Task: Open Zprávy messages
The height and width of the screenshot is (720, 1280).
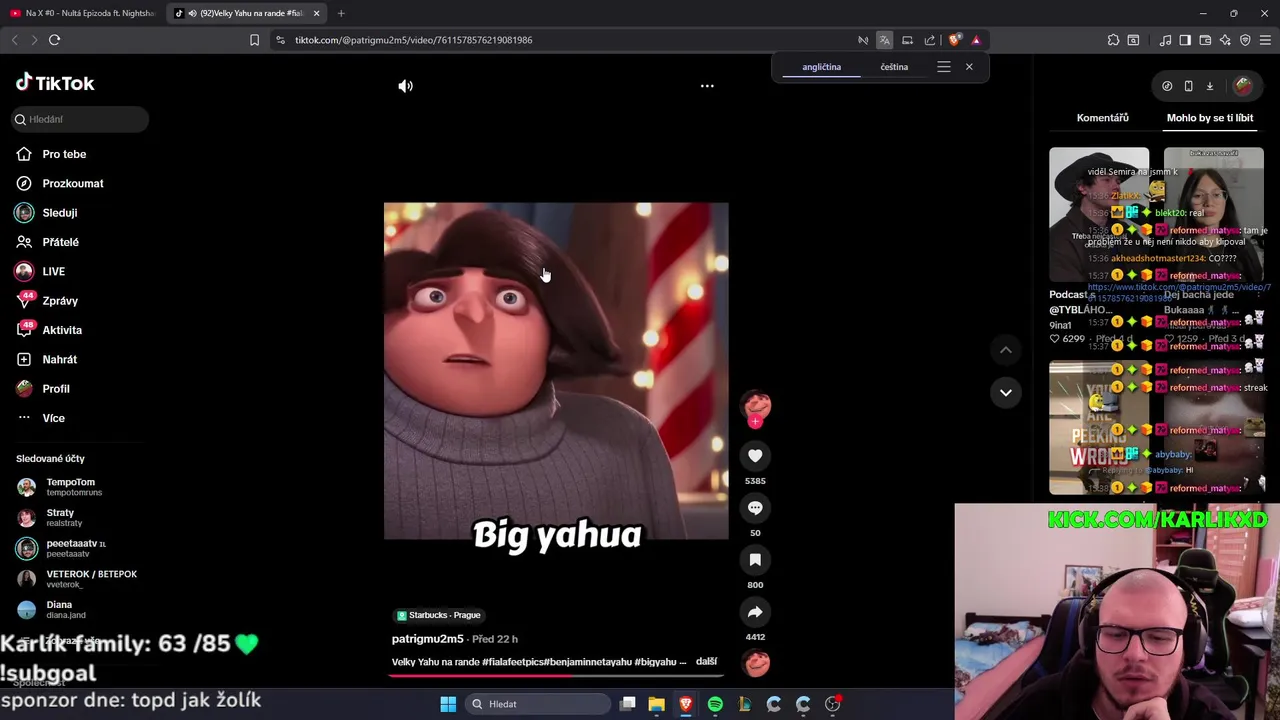Action: point(60,301)
